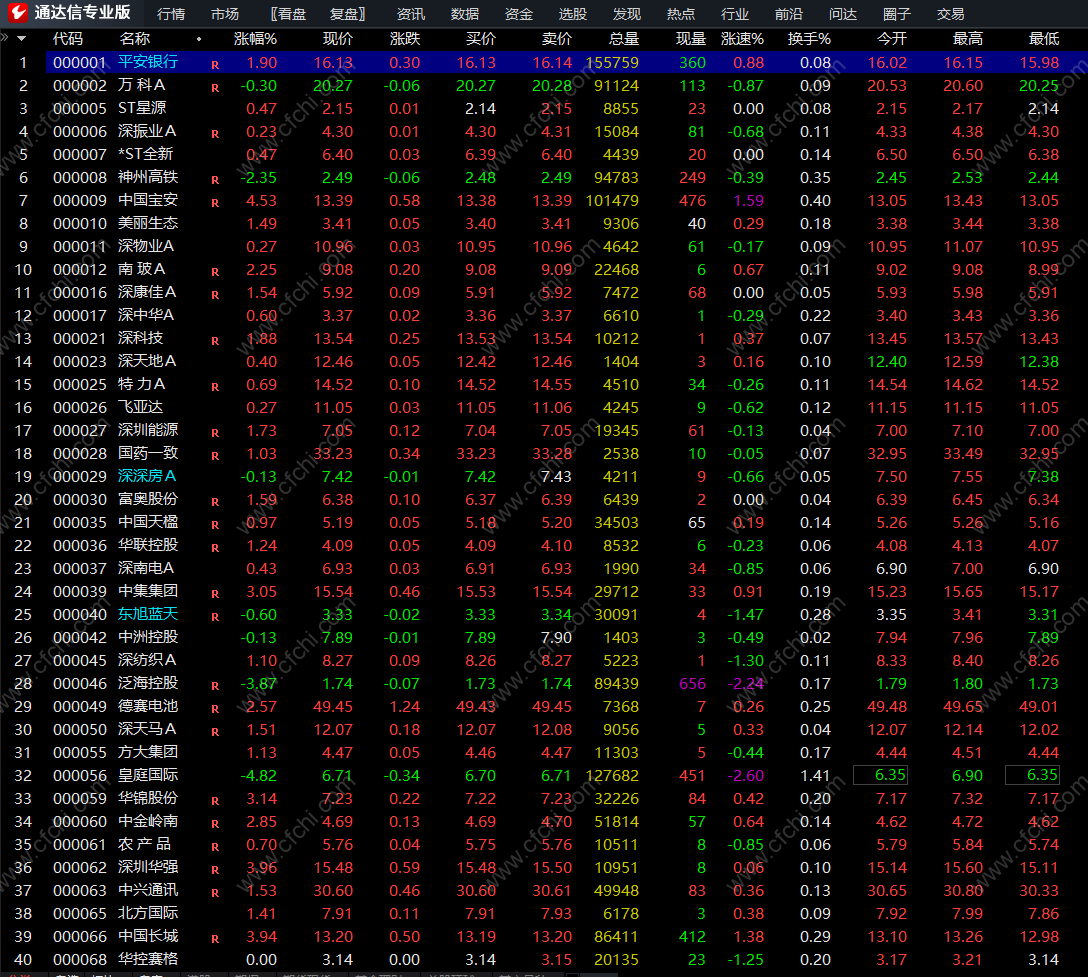Screen dimensions: 1088x977
Task: Expand the sidebar with double chevron
Action: pyautogui.click(x=5, y=38)
